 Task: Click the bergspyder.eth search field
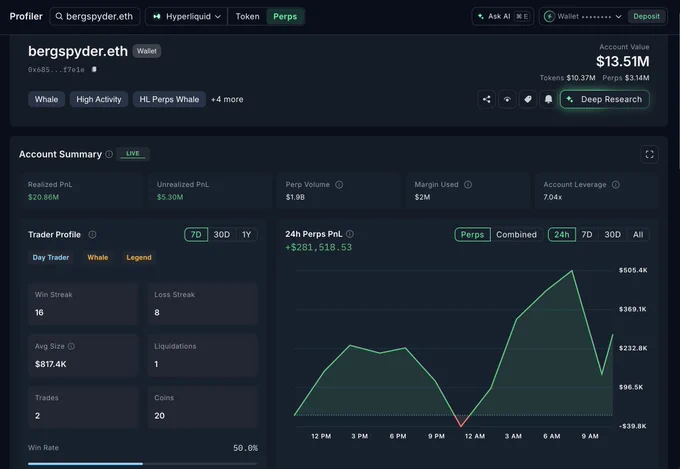pos(95,16)
